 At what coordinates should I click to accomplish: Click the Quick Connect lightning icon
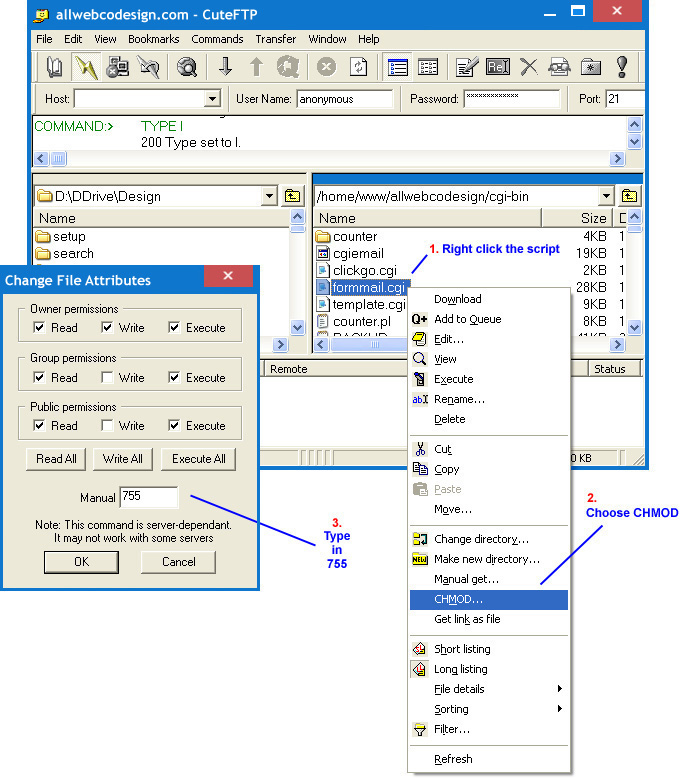(x=88, y=67)
